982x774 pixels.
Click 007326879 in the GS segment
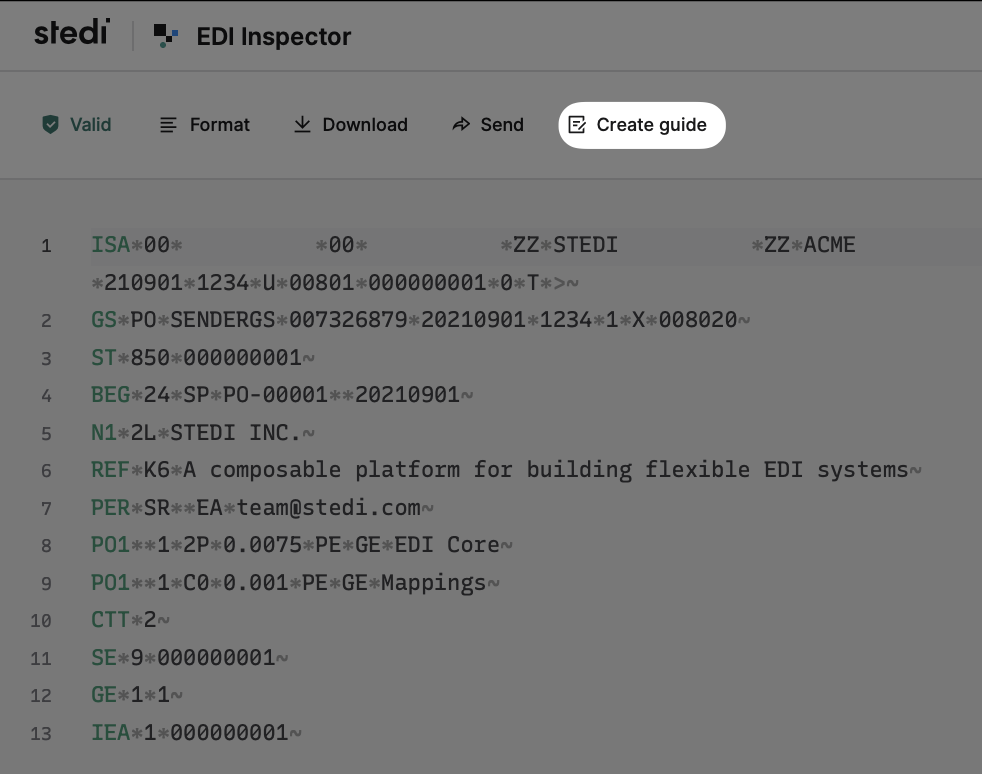point(348,320)
